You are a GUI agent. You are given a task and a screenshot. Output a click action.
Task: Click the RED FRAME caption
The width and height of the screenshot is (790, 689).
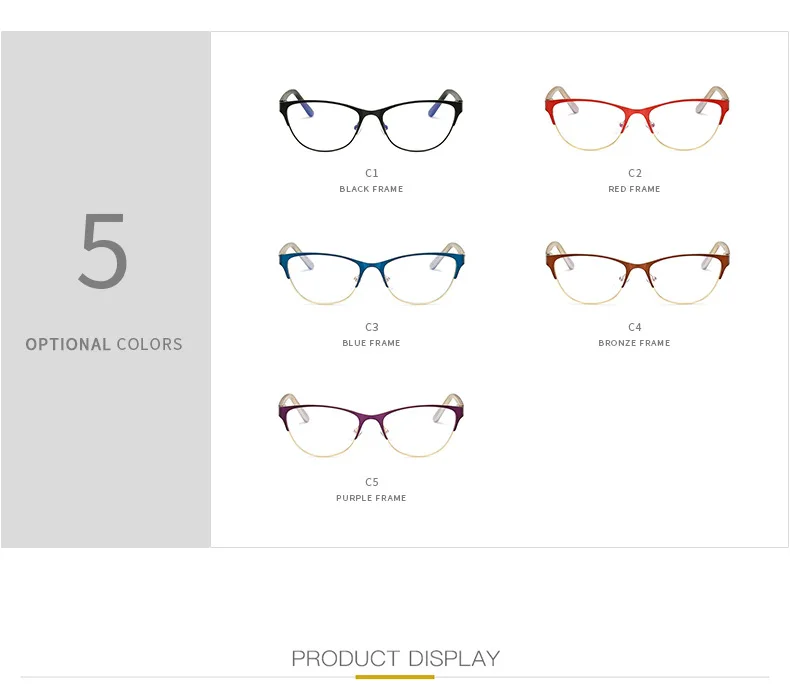pyautogui.click(x=634, y=189)
